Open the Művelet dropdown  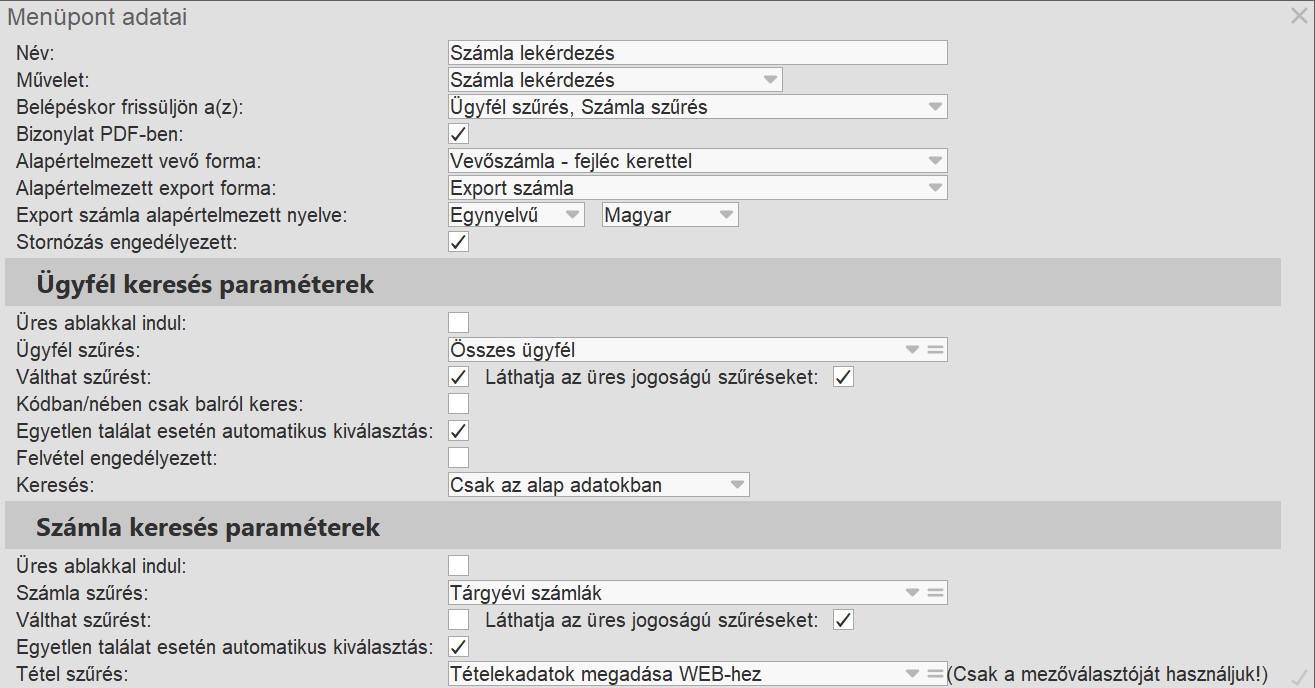pyautogui.click(x=769, y=80)
